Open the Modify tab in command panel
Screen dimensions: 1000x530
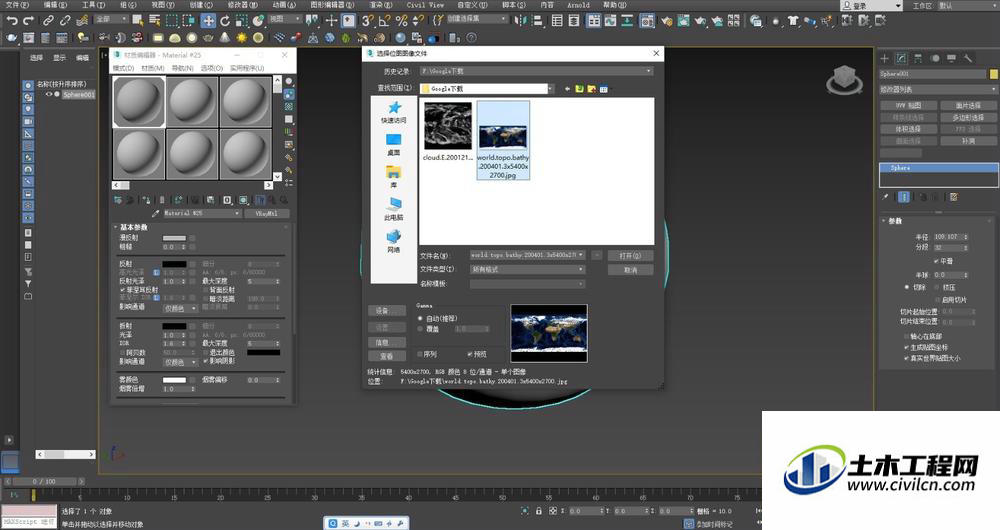coord(901,58)
